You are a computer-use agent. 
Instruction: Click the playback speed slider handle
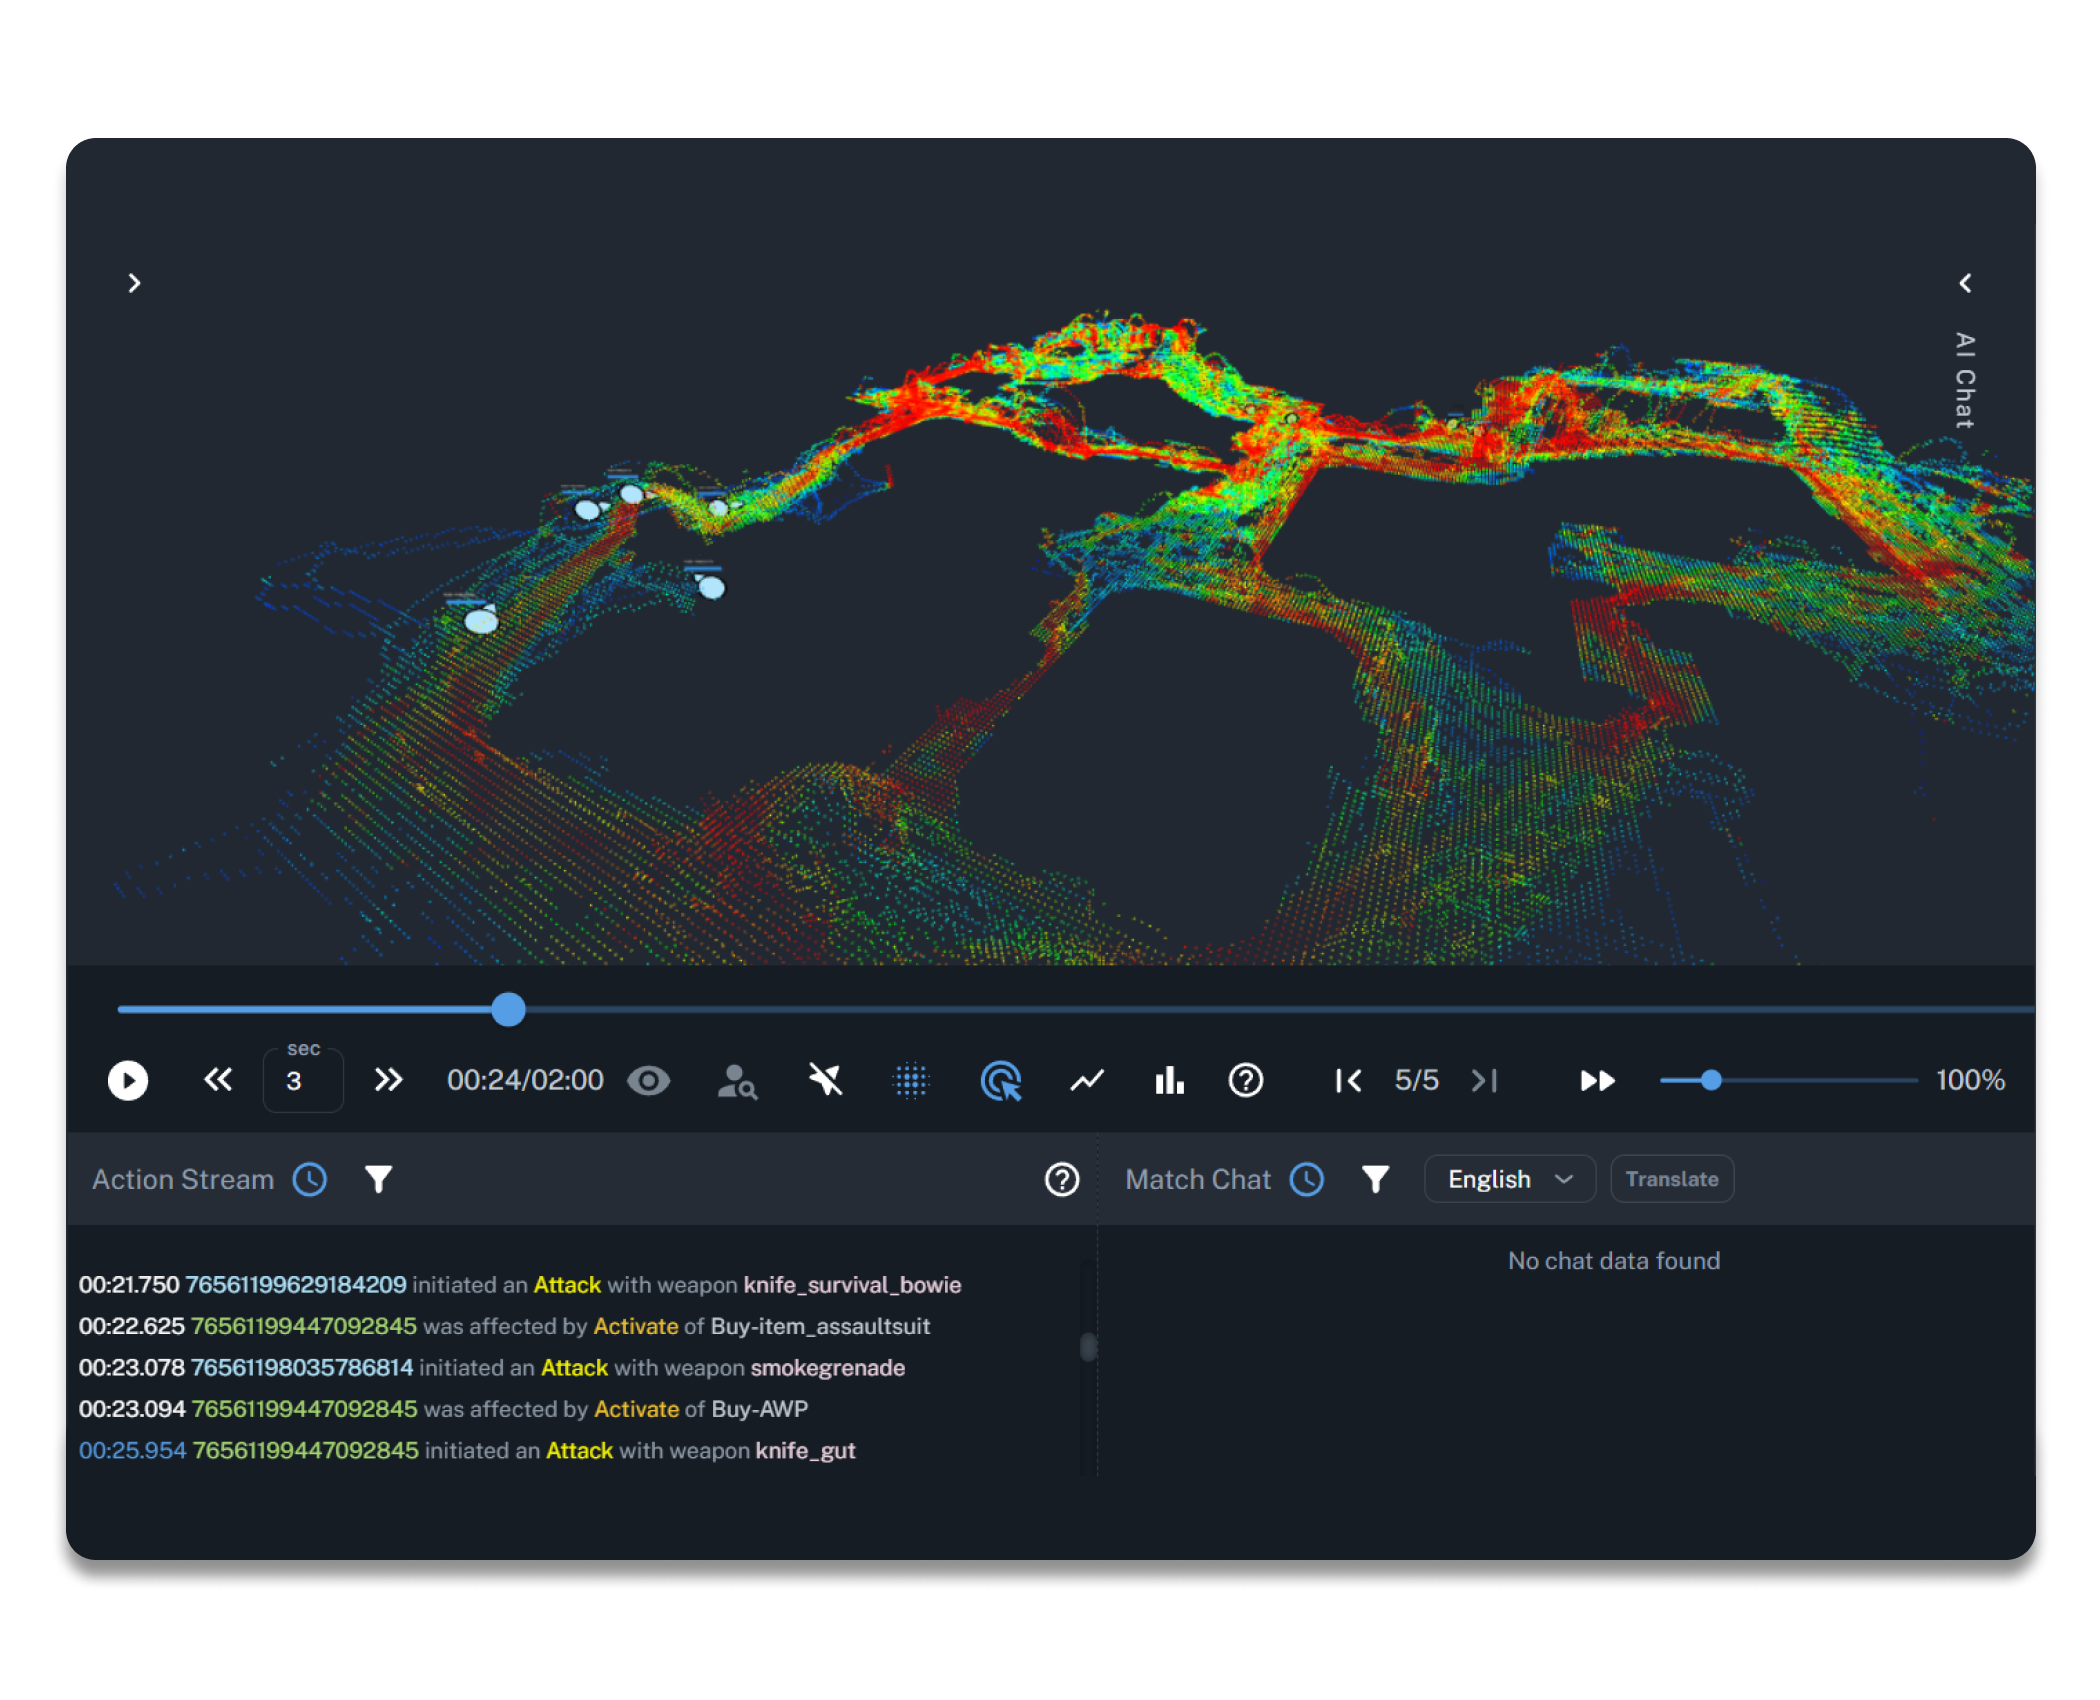(1711, 1080)
